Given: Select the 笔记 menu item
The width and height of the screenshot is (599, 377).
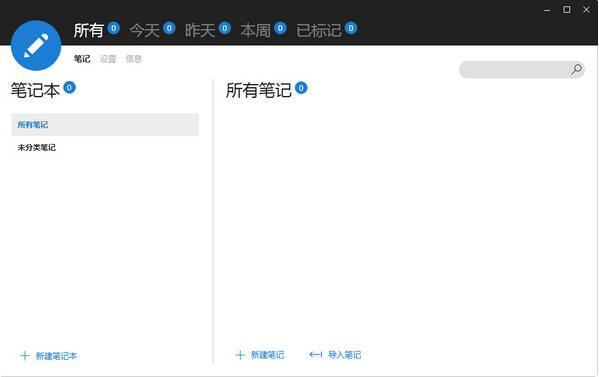Looking at the screenshot, I should pos(82,59).
